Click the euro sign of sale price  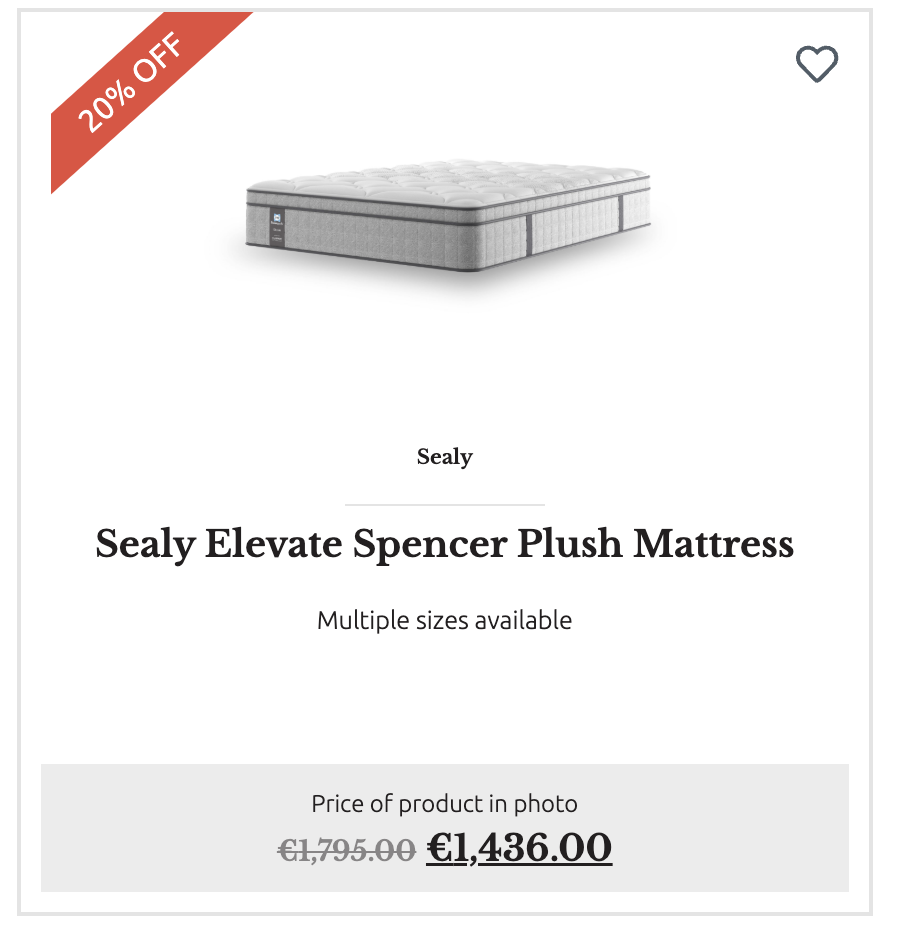pyautogui.click(x=440, y=848)
